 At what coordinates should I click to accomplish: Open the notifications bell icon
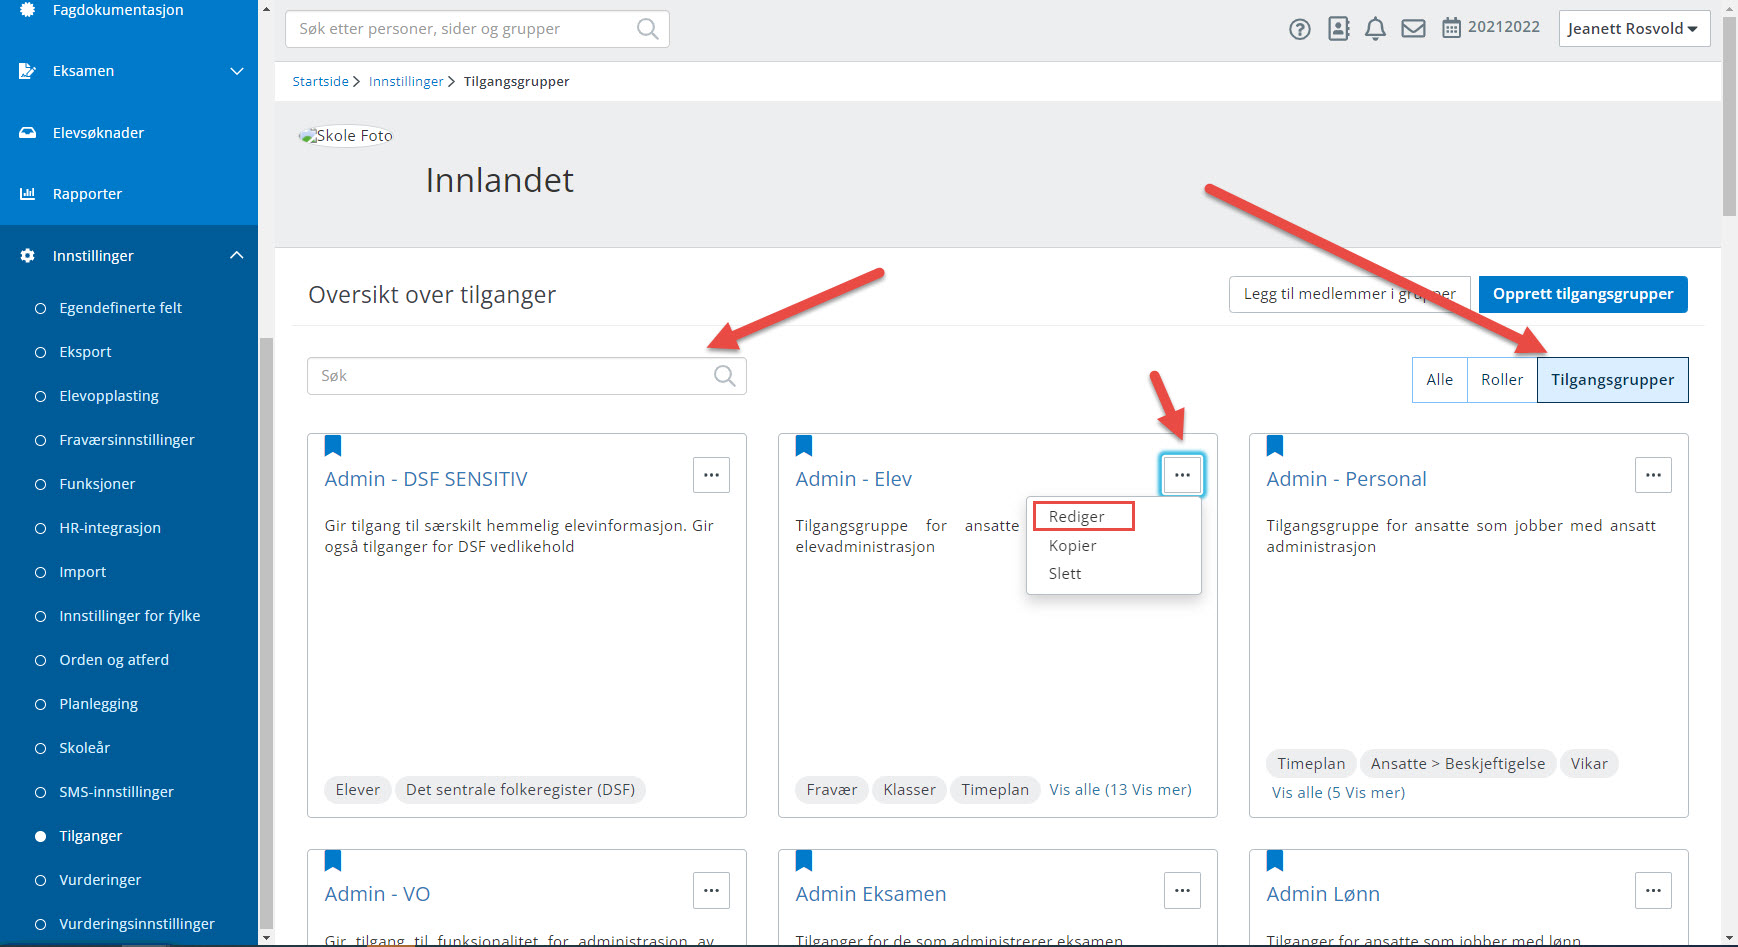tap(1376, 29)
